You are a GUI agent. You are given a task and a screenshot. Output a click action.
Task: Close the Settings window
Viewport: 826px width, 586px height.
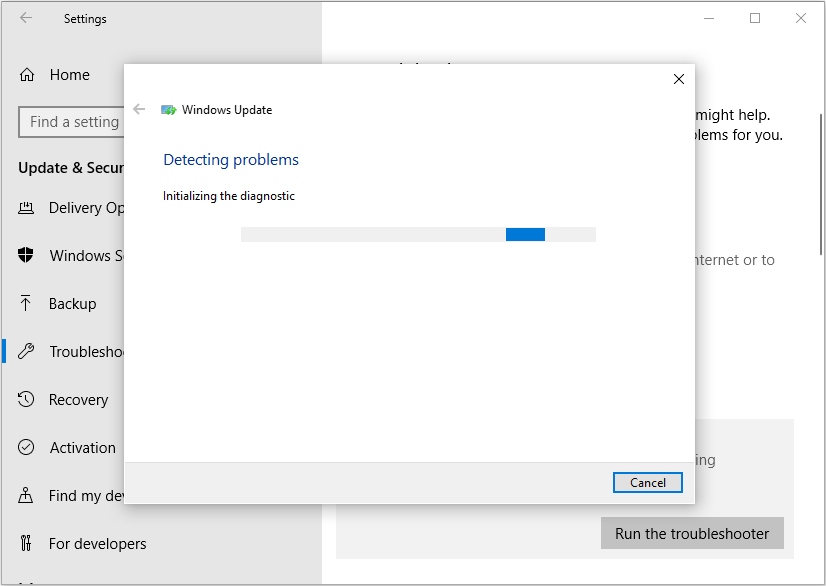800,18
